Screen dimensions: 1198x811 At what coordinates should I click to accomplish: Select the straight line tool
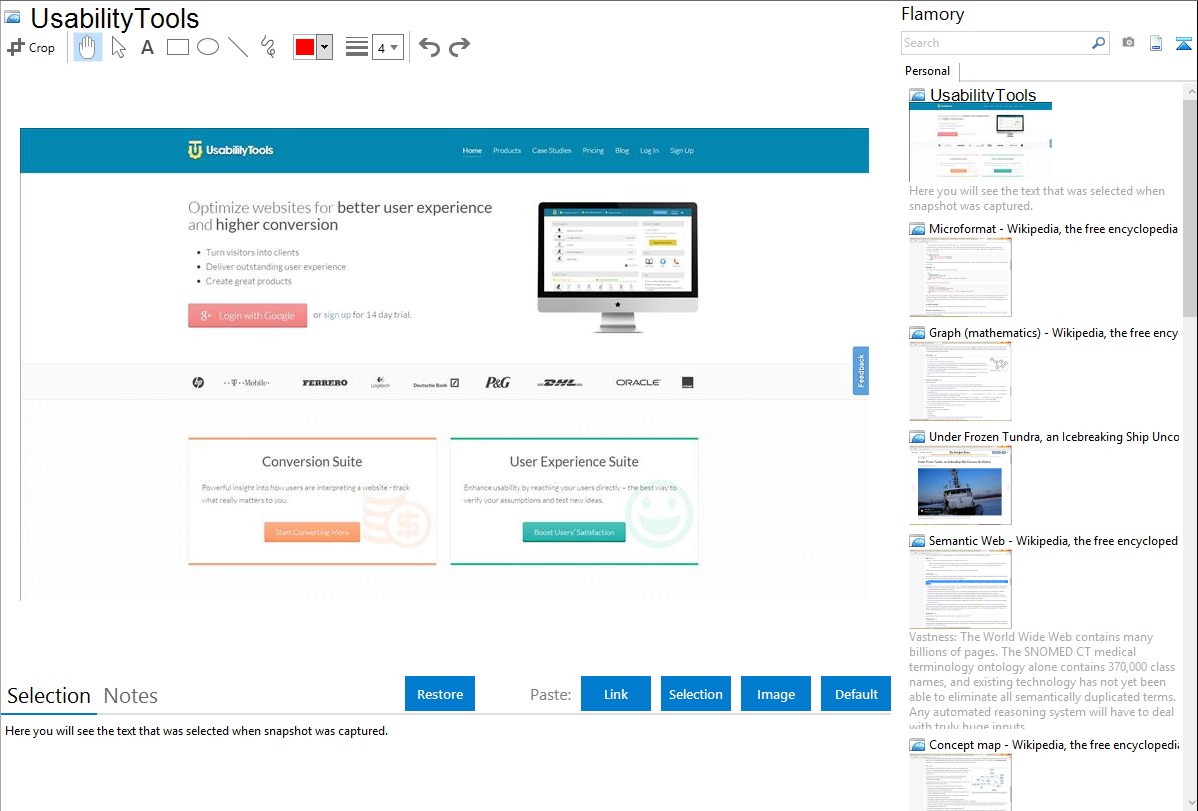click(238, 47)
